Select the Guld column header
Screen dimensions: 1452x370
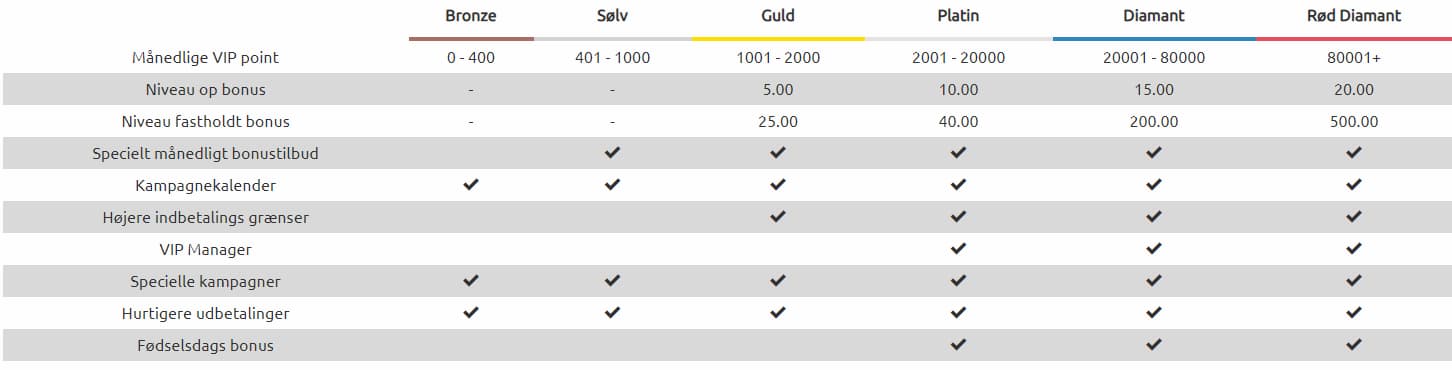tap(778, 16)
